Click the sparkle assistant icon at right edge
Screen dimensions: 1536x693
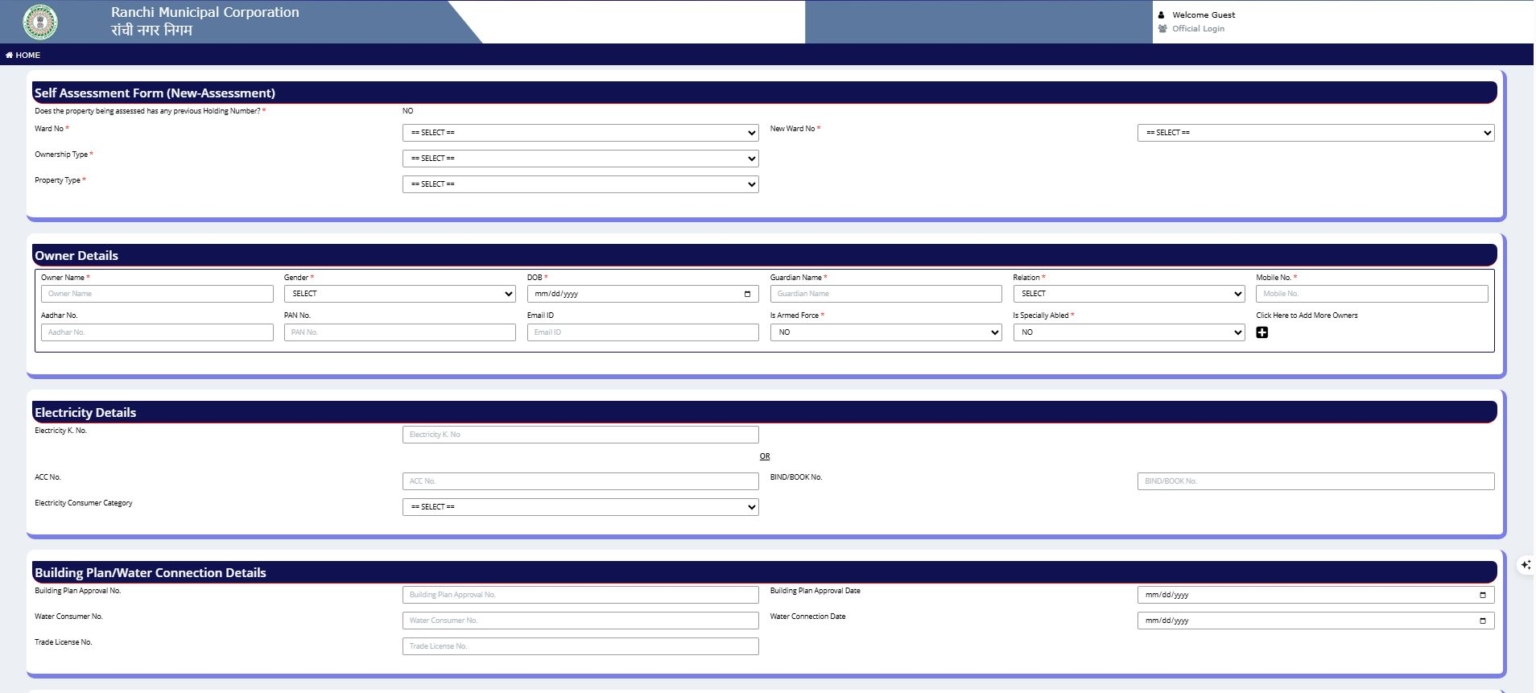[x=1525, y=565]
